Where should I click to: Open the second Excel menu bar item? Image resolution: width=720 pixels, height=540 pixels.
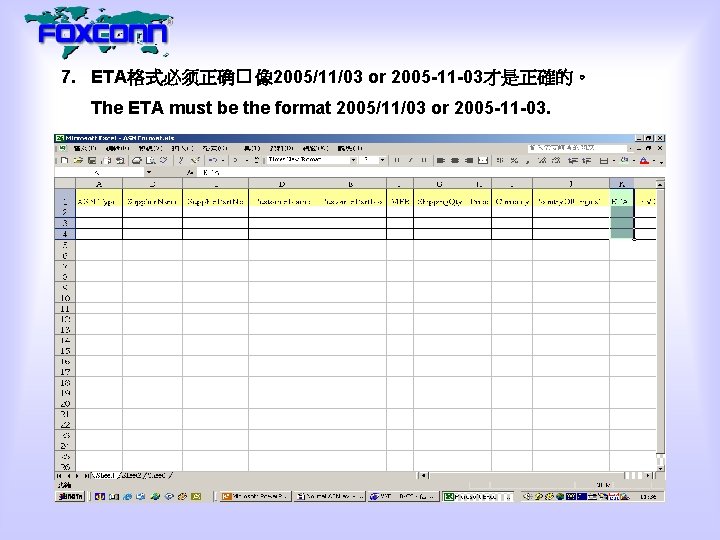117,148
